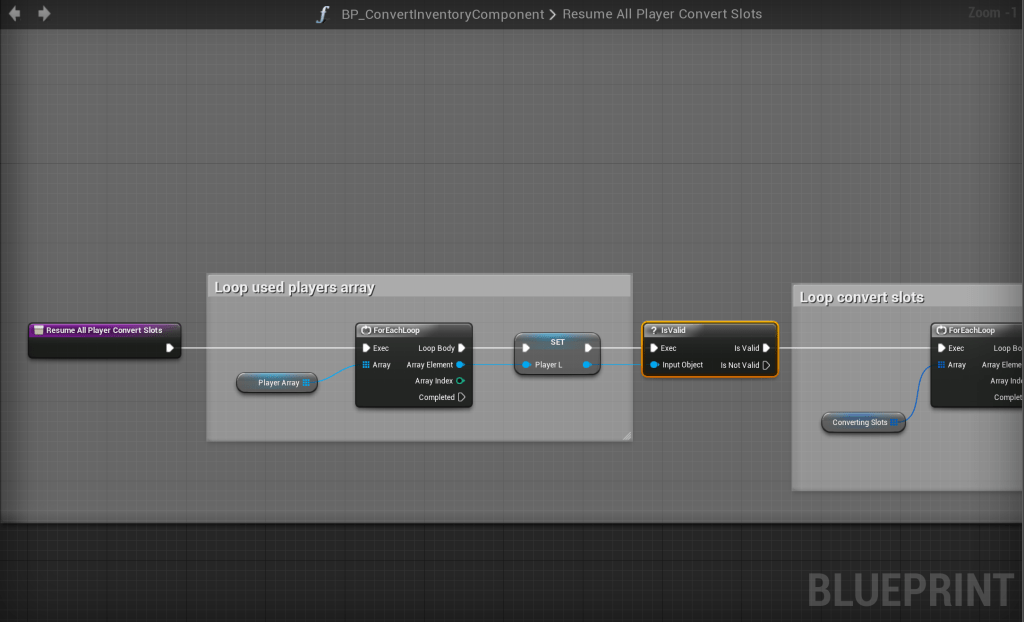Select the Converting Slots variable node

coord(860,422)
